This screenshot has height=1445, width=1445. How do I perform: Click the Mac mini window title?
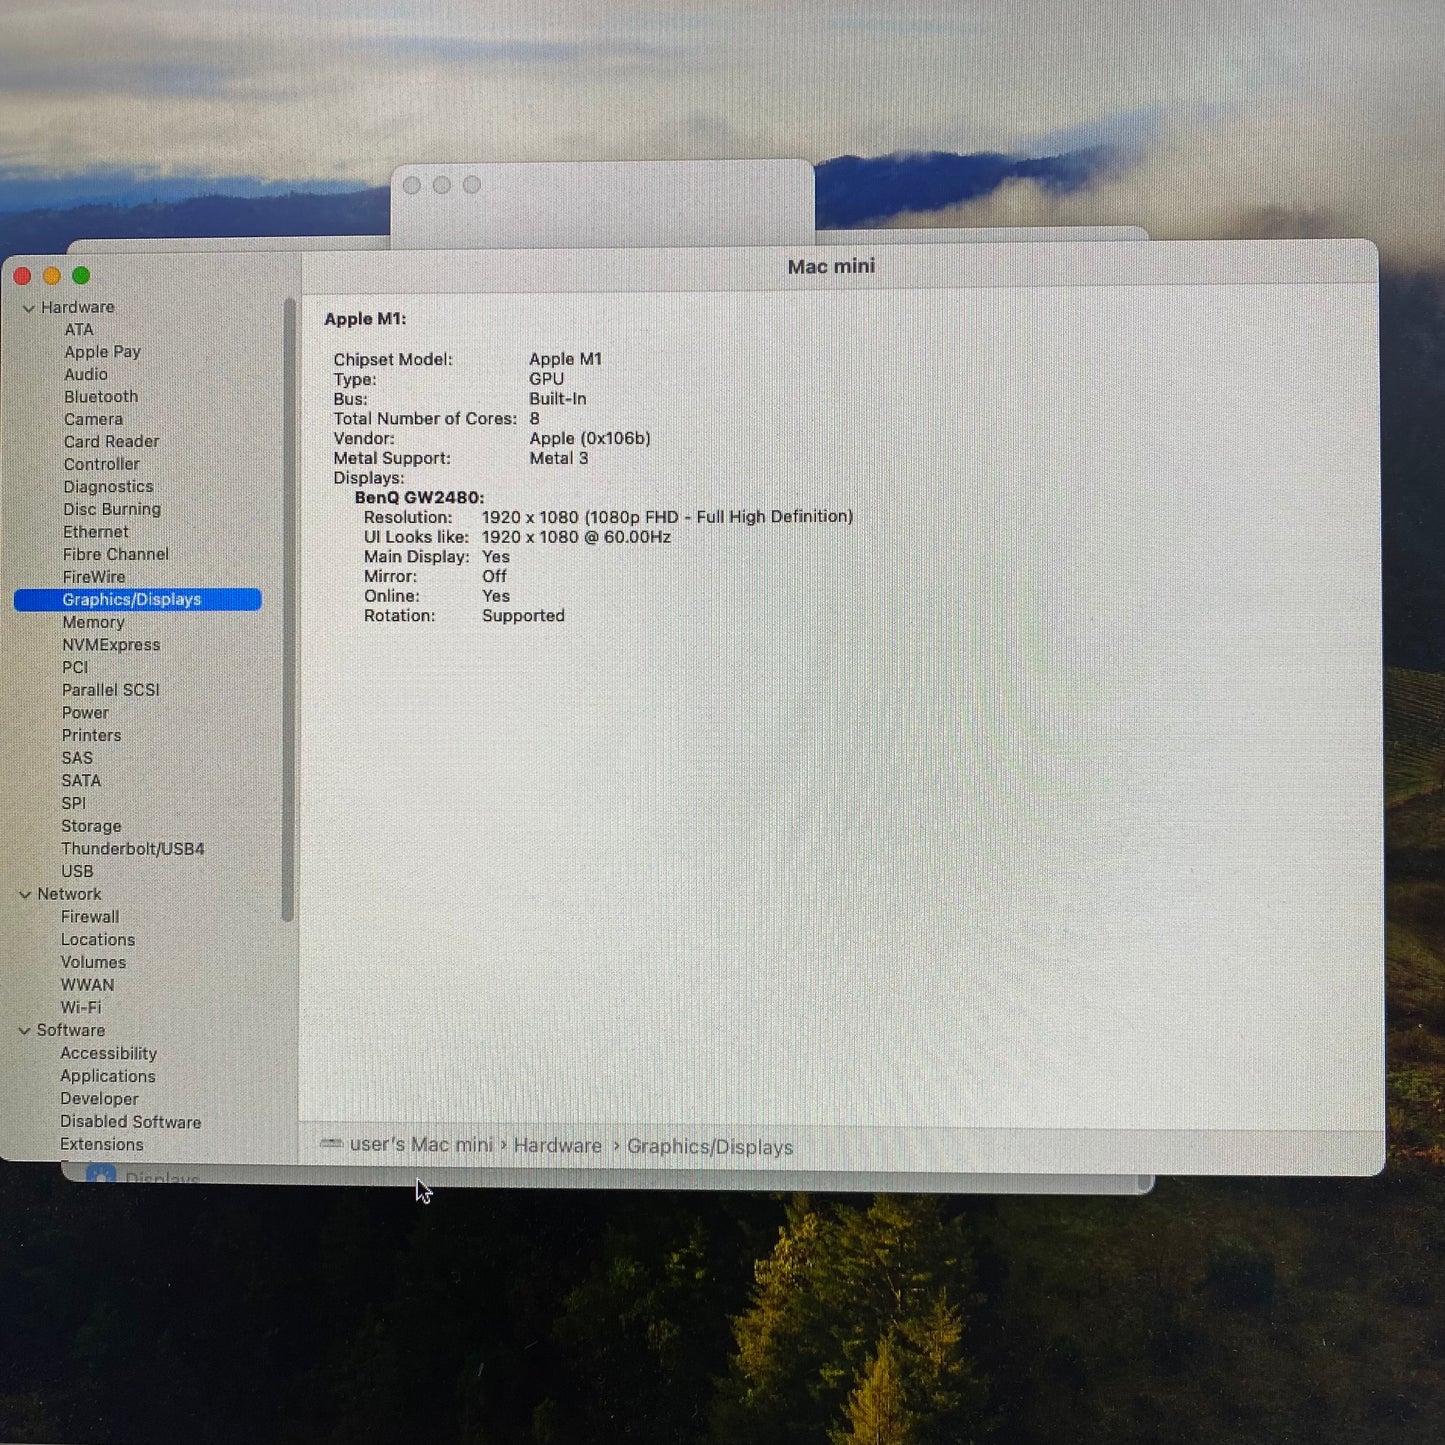tap(831, 267)
